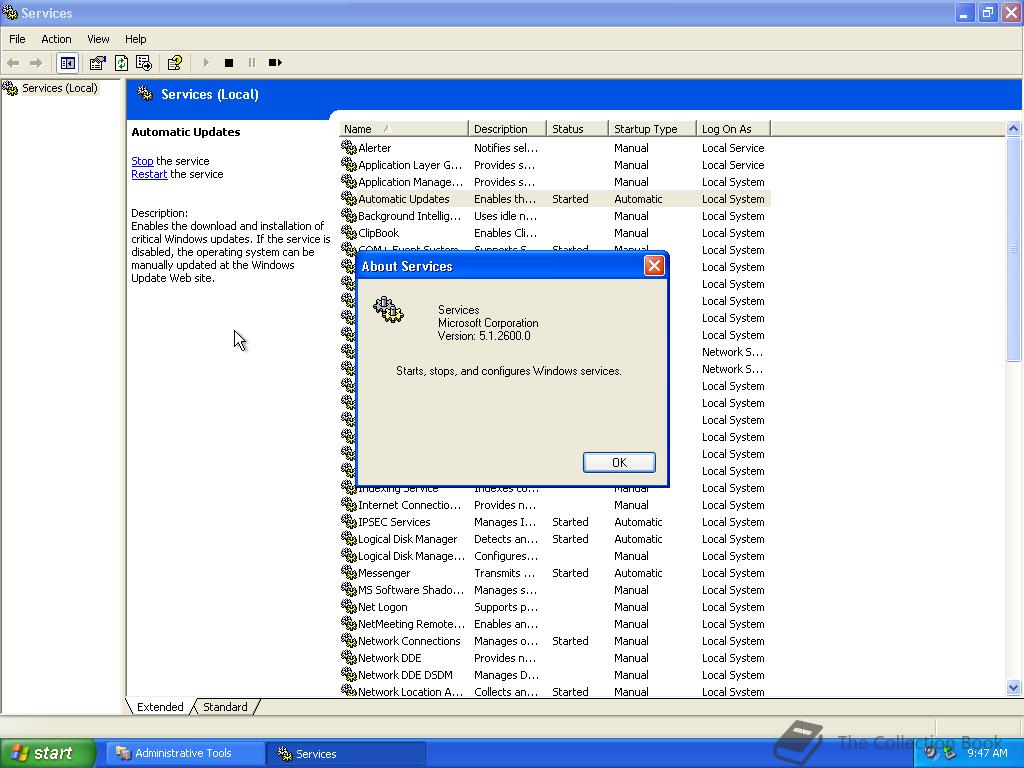The width and height of the screenshot is (1024, 768).
Task: Select the MS Software Shado... service row
Action: pyautogui.click(x=555, y=590)
